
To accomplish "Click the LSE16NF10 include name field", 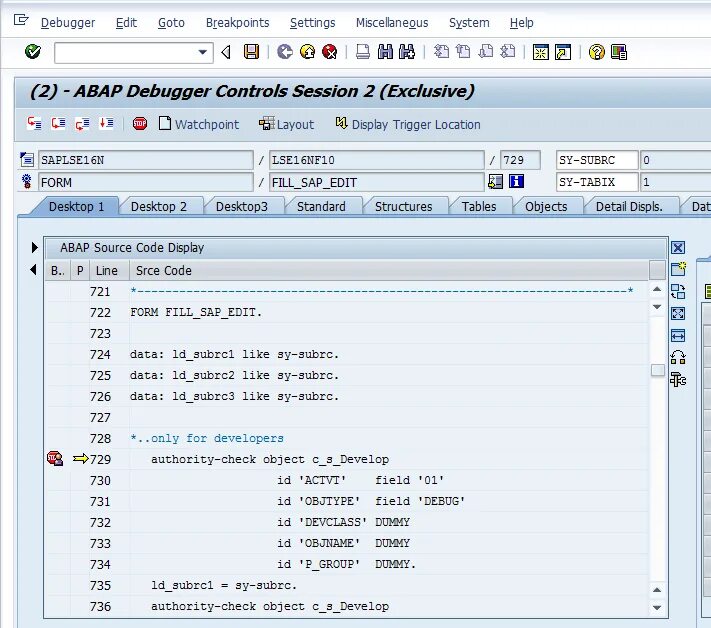I will click(376, 160).
